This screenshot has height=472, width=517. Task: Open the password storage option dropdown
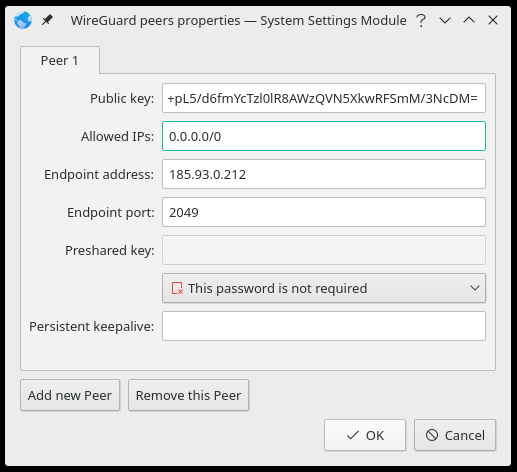[324, 288]
